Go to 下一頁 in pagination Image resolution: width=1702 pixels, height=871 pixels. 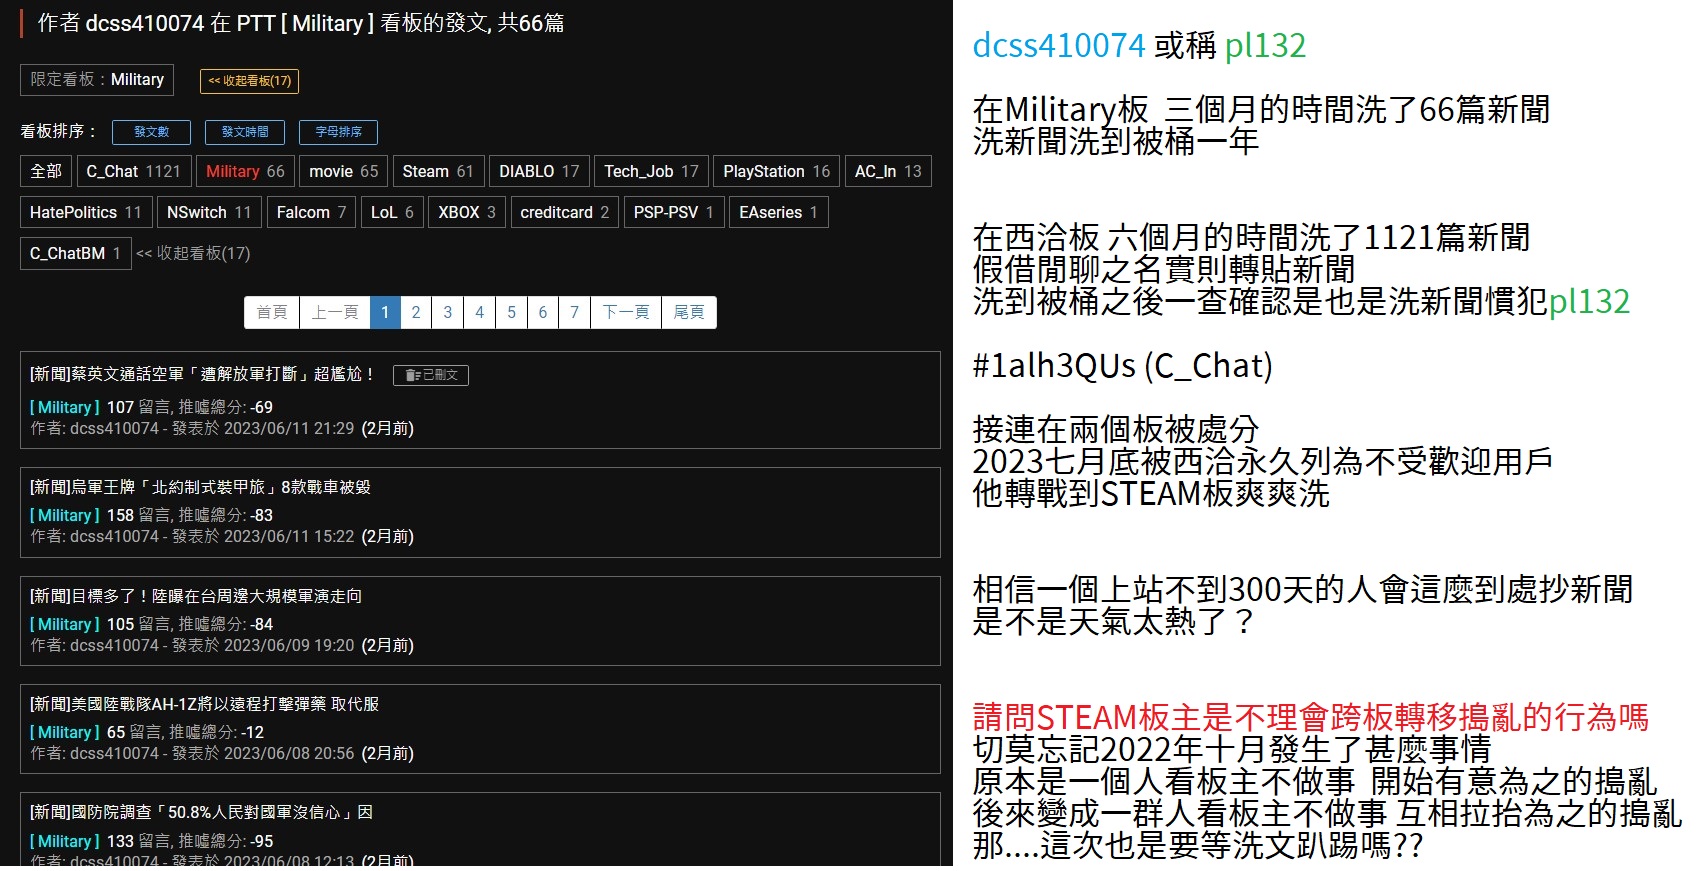click(626, 312)
